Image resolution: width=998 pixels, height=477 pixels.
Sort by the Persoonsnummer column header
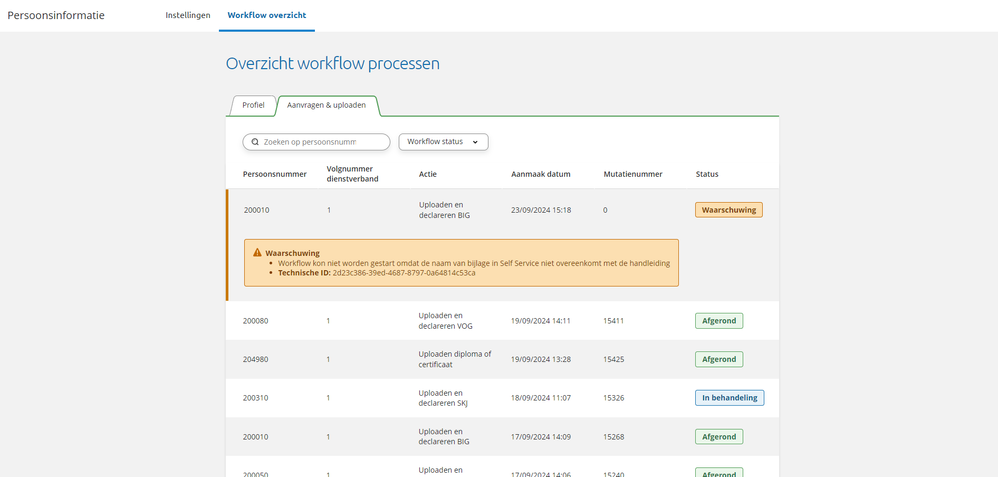(x=274, y=174)
